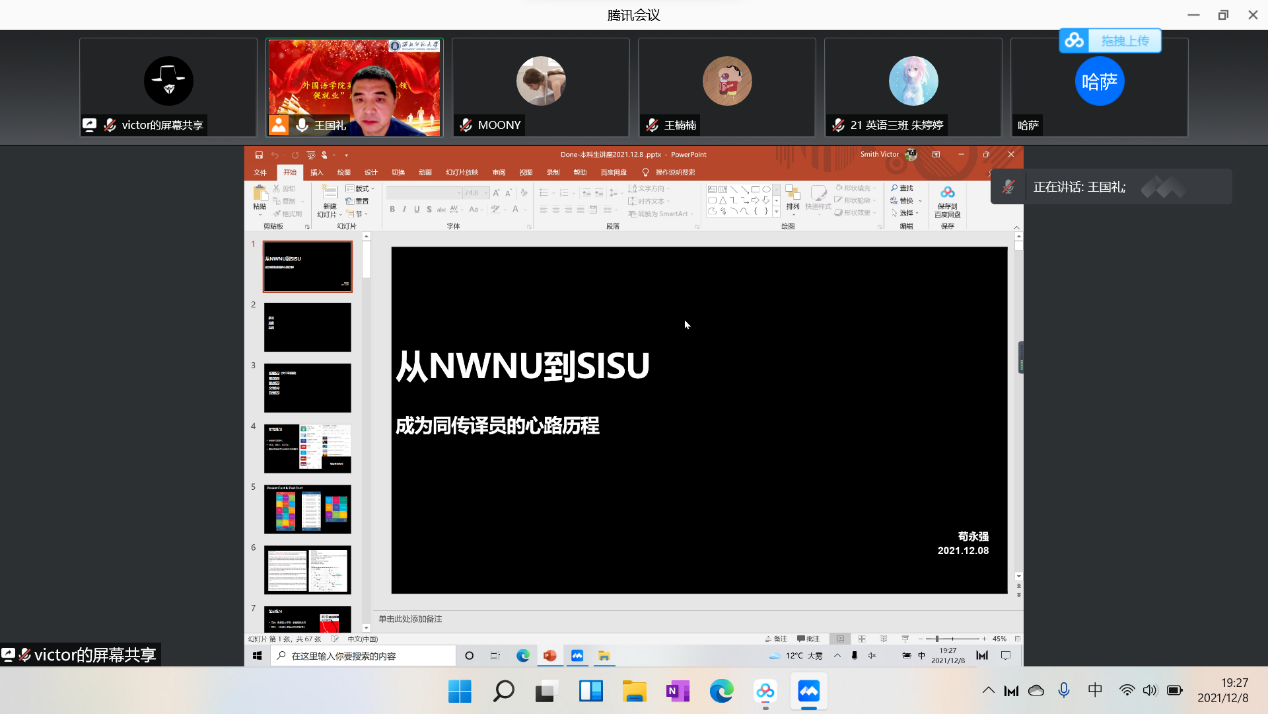The image size is (1268, 714).
Task: Click the Windows 11 Start button
Action: tap(460, 691)
